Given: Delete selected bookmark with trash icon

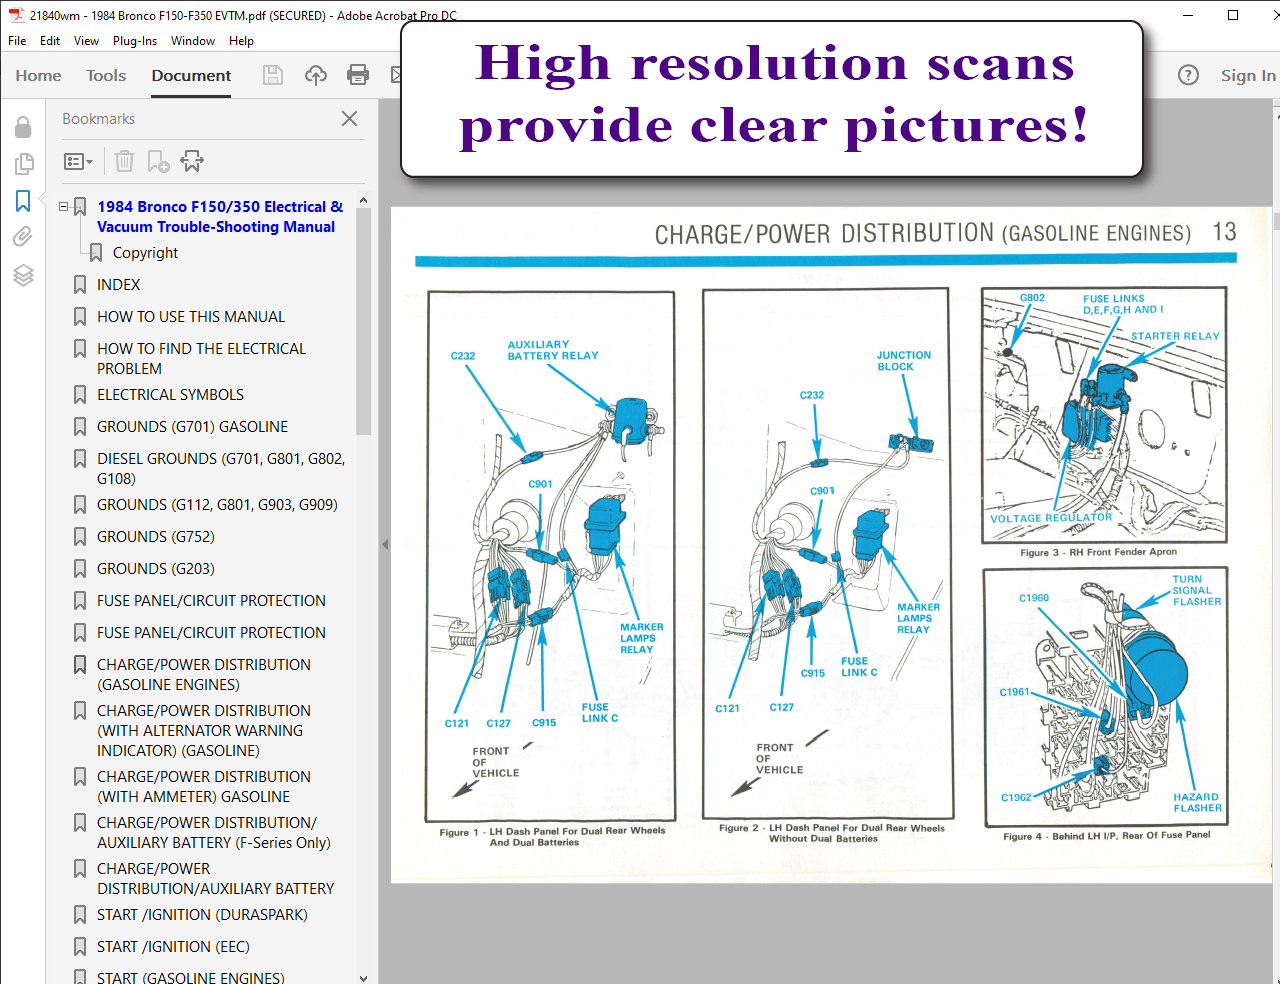Looking at the screenshot, I should tap(124, 161).
